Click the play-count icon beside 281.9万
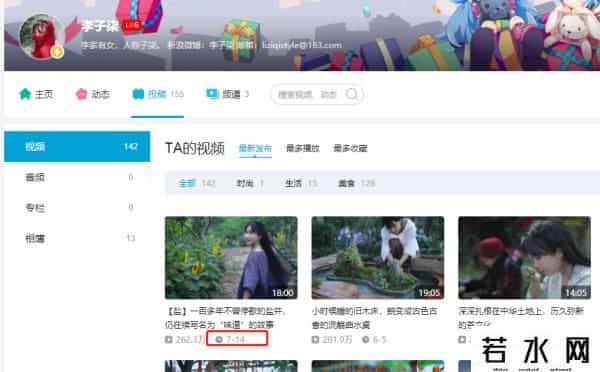 pyautogui.click(x=315, y=339)
